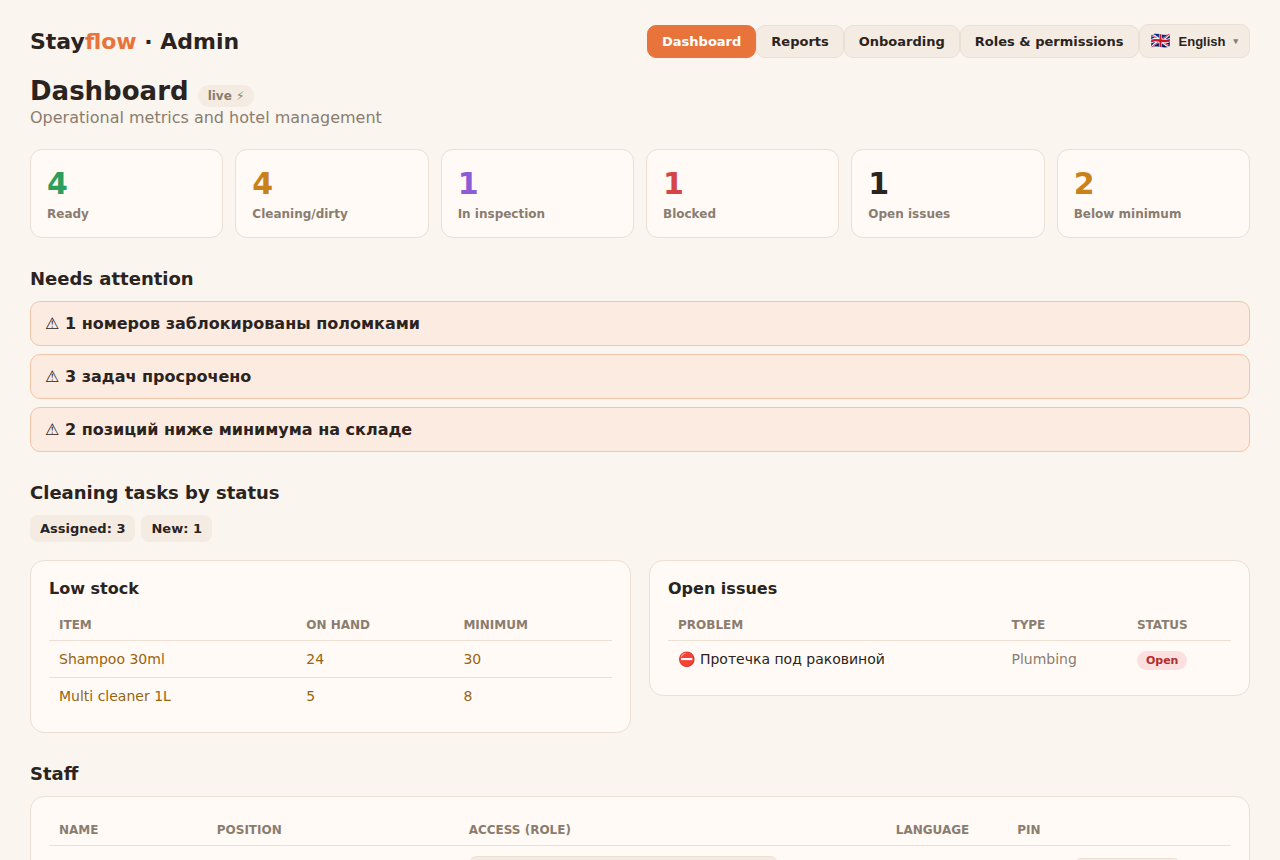Click the Протечка под раковиной issue
1280x860 pixels.
[x=792, y=659]
